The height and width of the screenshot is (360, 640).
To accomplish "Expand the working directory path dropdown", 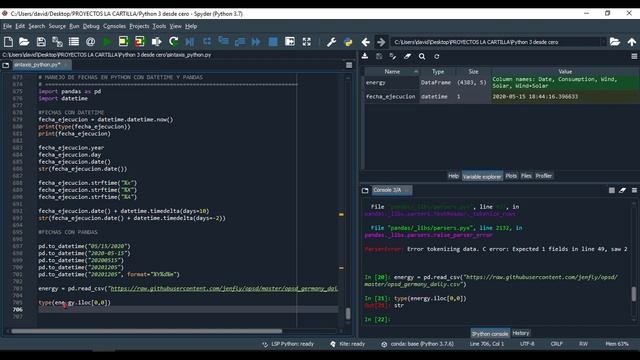I will coord(603,42).
